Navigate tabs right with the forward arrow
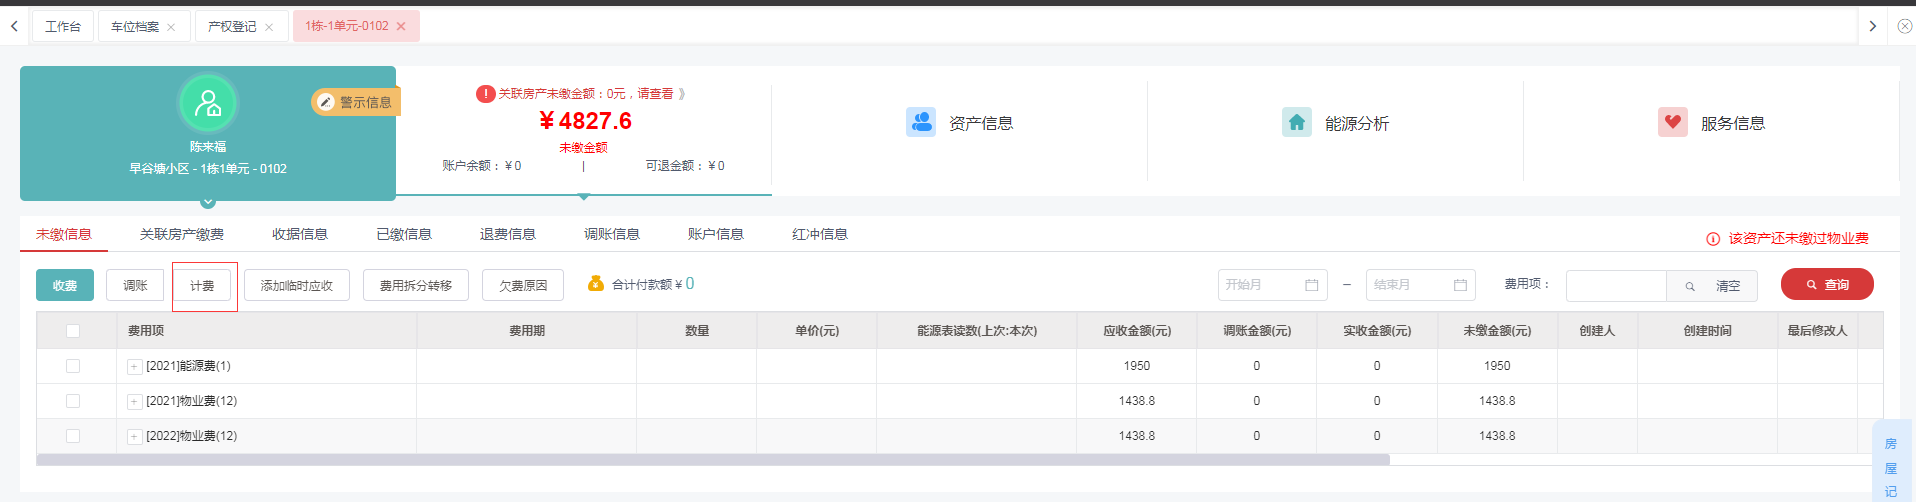 (1872, 26)
